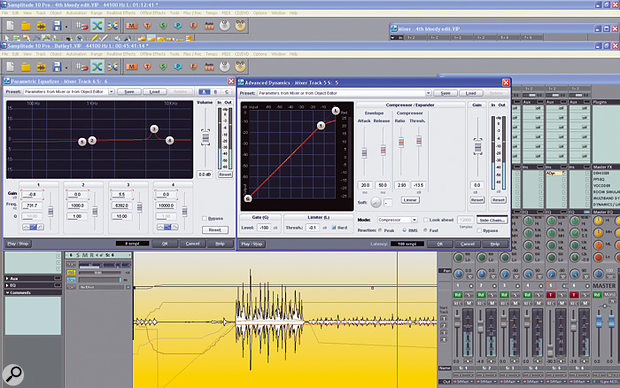The image size is (620, 388).
Task: Open Options menu in Batley1.VIP window
Action: click(x=259, y=54)
